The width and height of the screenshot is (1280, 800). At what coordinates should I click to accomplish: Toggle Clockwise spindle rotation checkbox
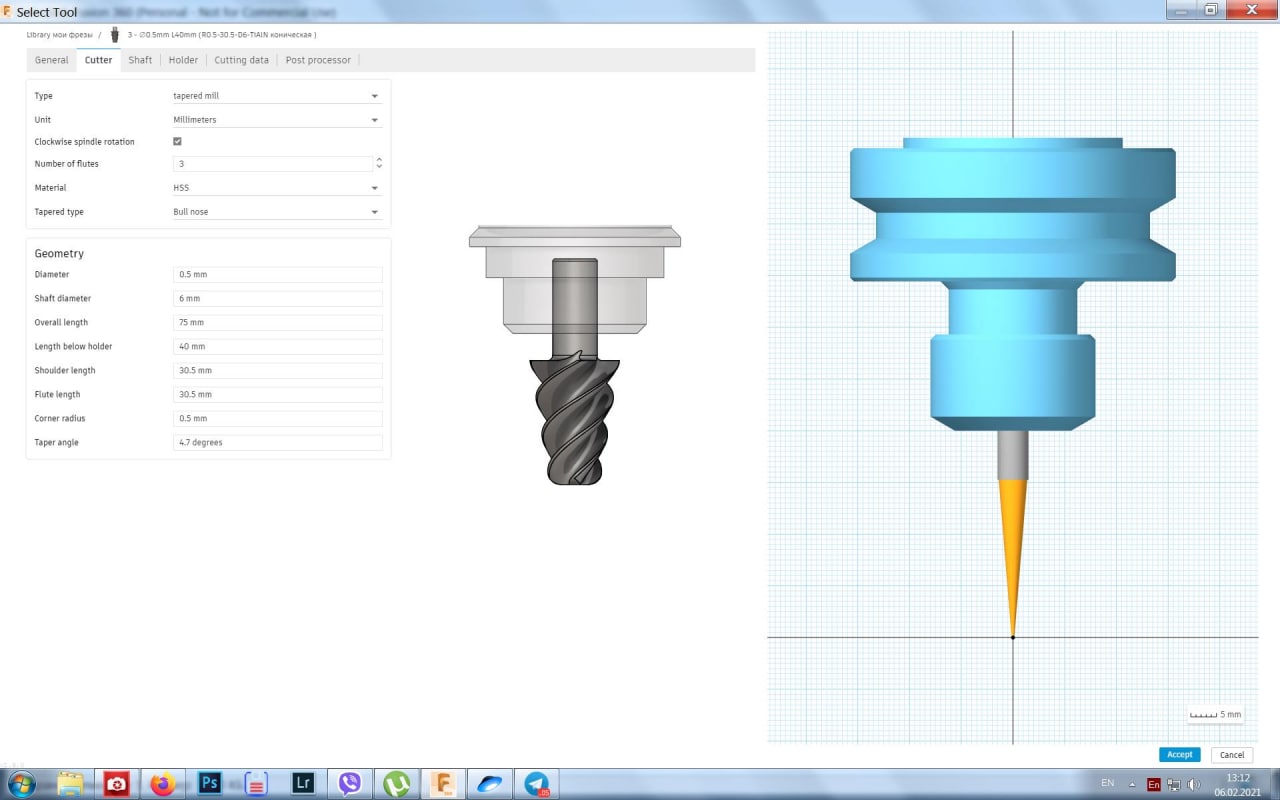click(177, 142)
